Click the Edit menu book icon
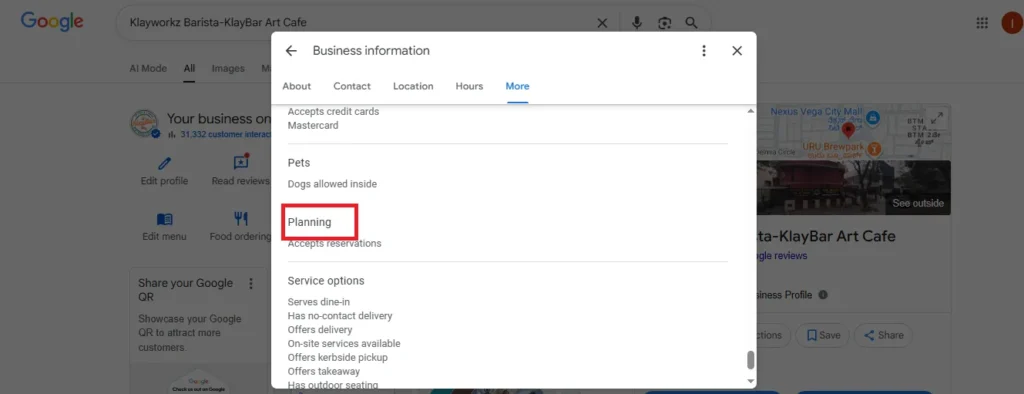 point(165,219)
